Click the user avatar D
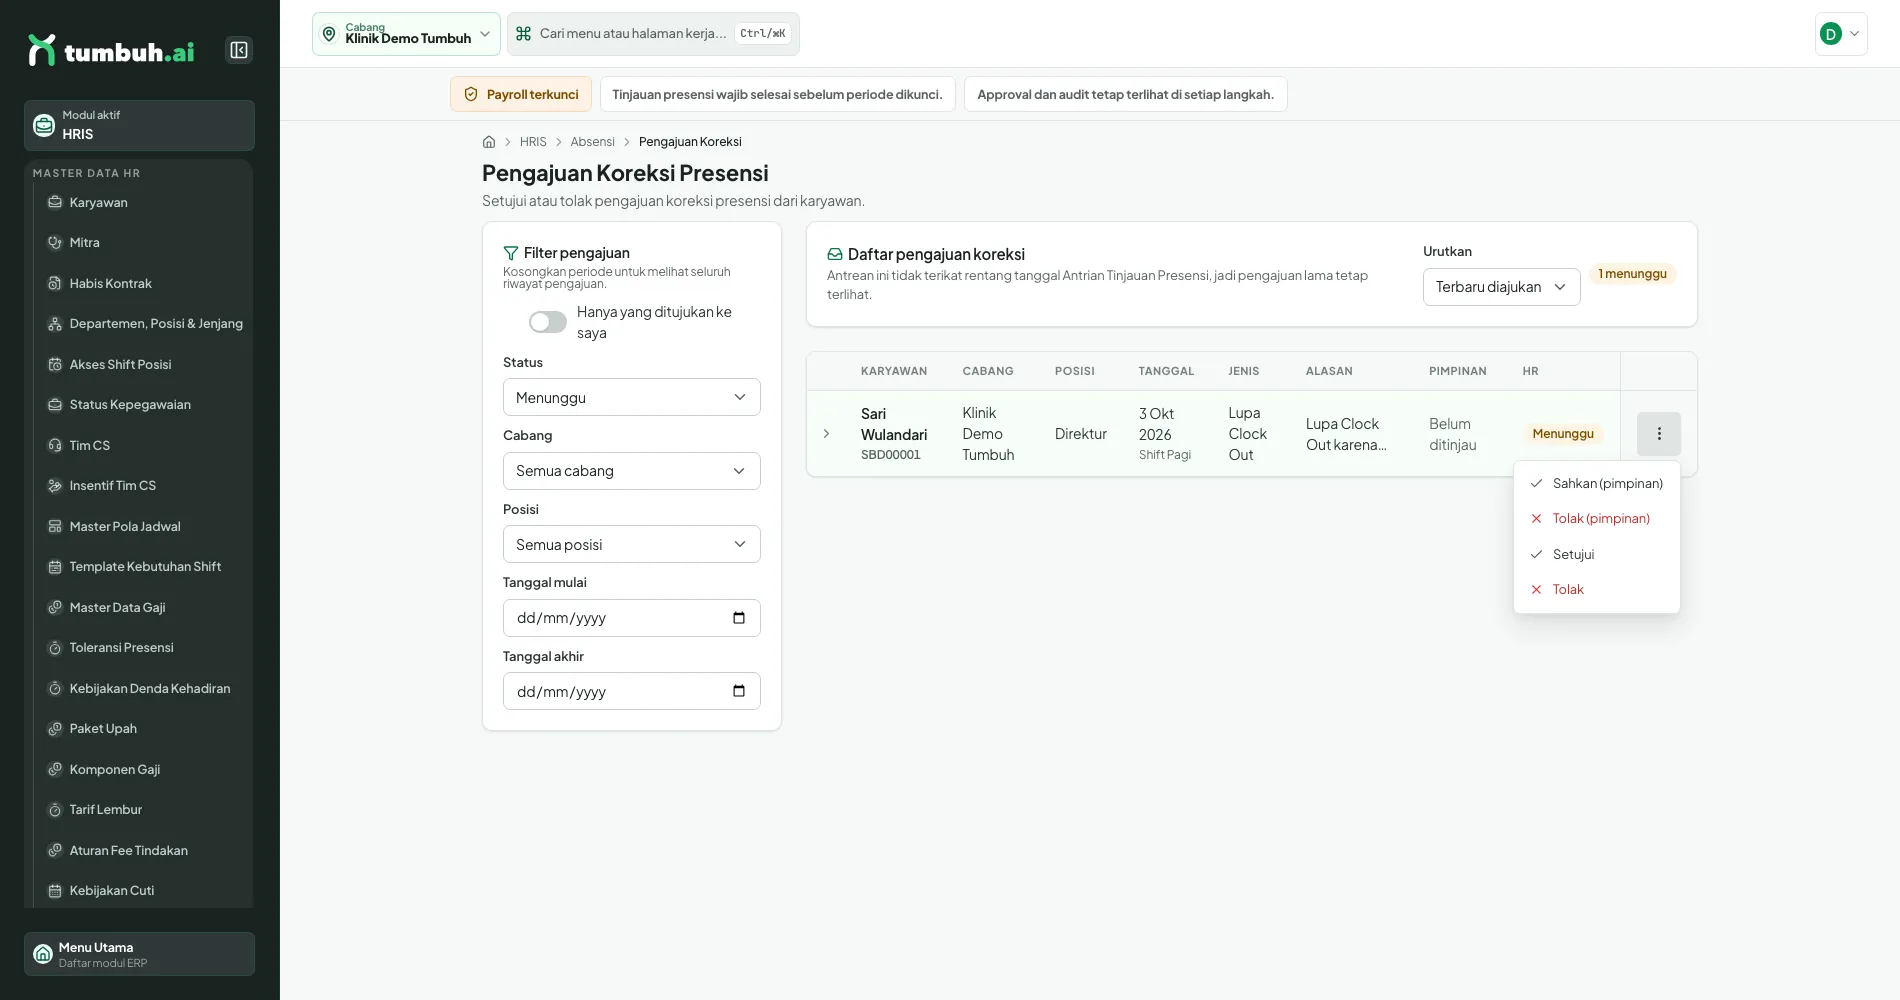 pyautogui.click(x=1831, y=34)
